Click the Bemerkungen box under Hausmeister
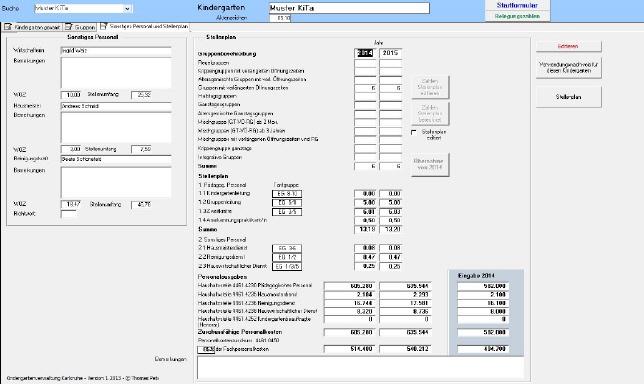644x384 pixels. (x=116, y=127)
